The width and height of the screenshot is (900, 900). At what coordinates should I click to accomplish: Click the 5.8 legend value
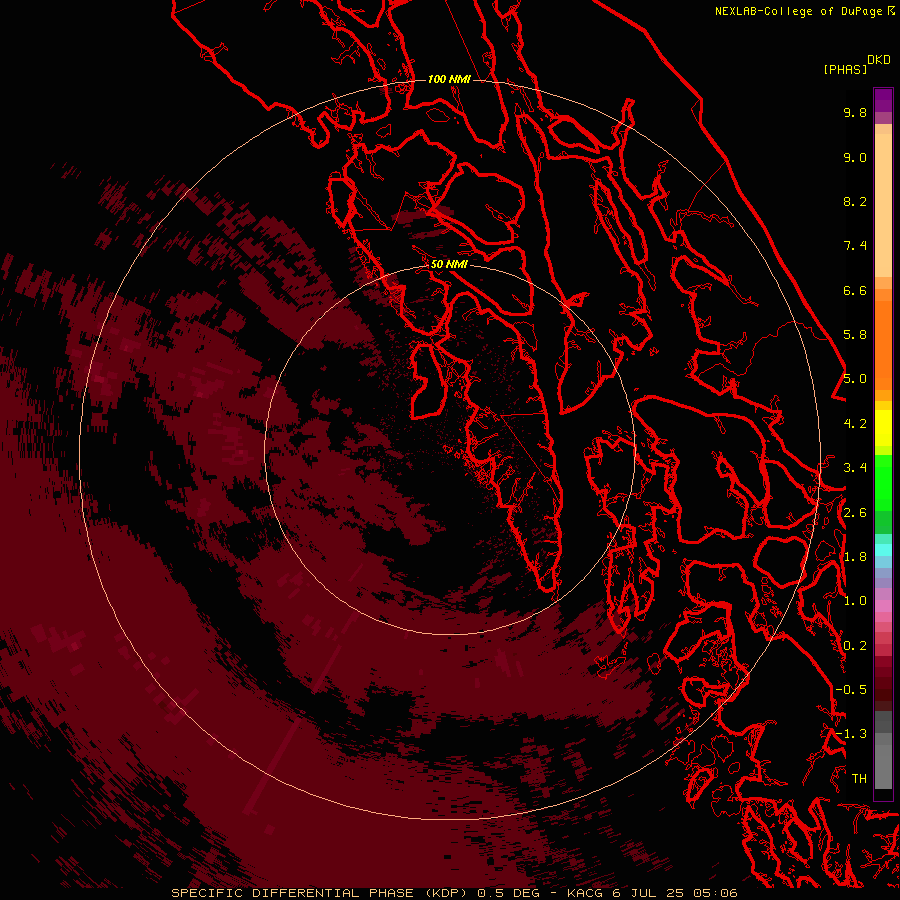point(855,335)
